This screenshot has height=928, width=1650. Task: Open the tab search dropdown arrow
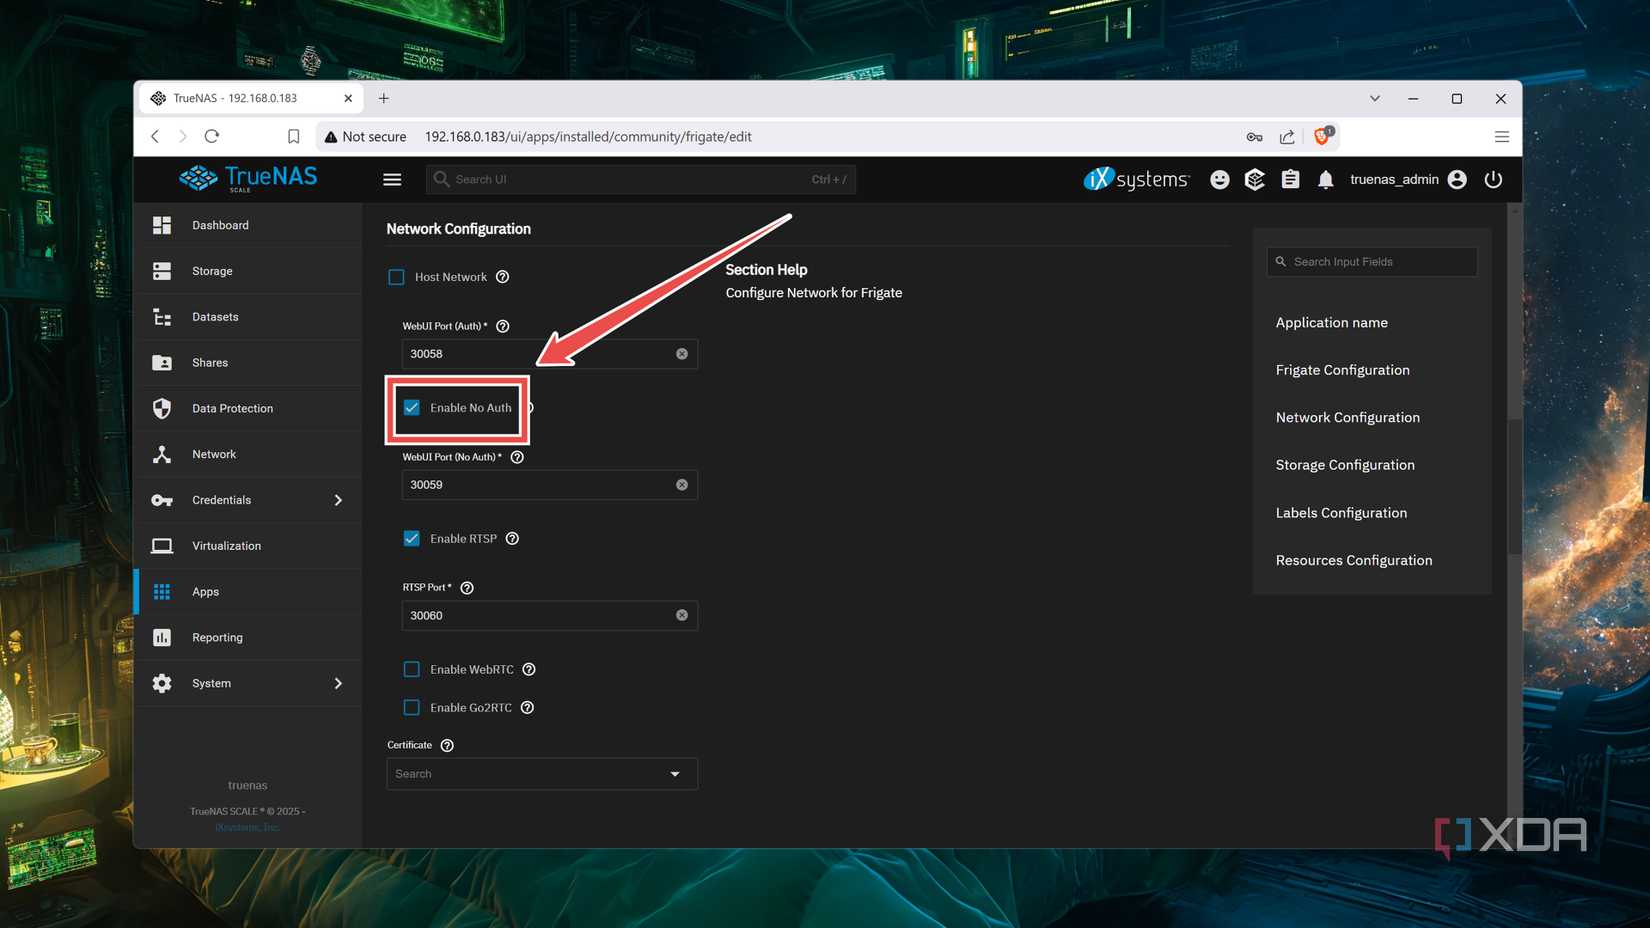click(1375, 98)
